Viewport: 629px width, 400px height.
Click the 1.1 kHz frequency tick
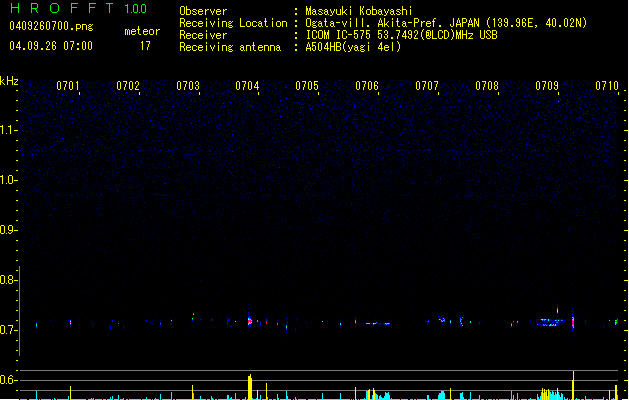tap(9, 130)
